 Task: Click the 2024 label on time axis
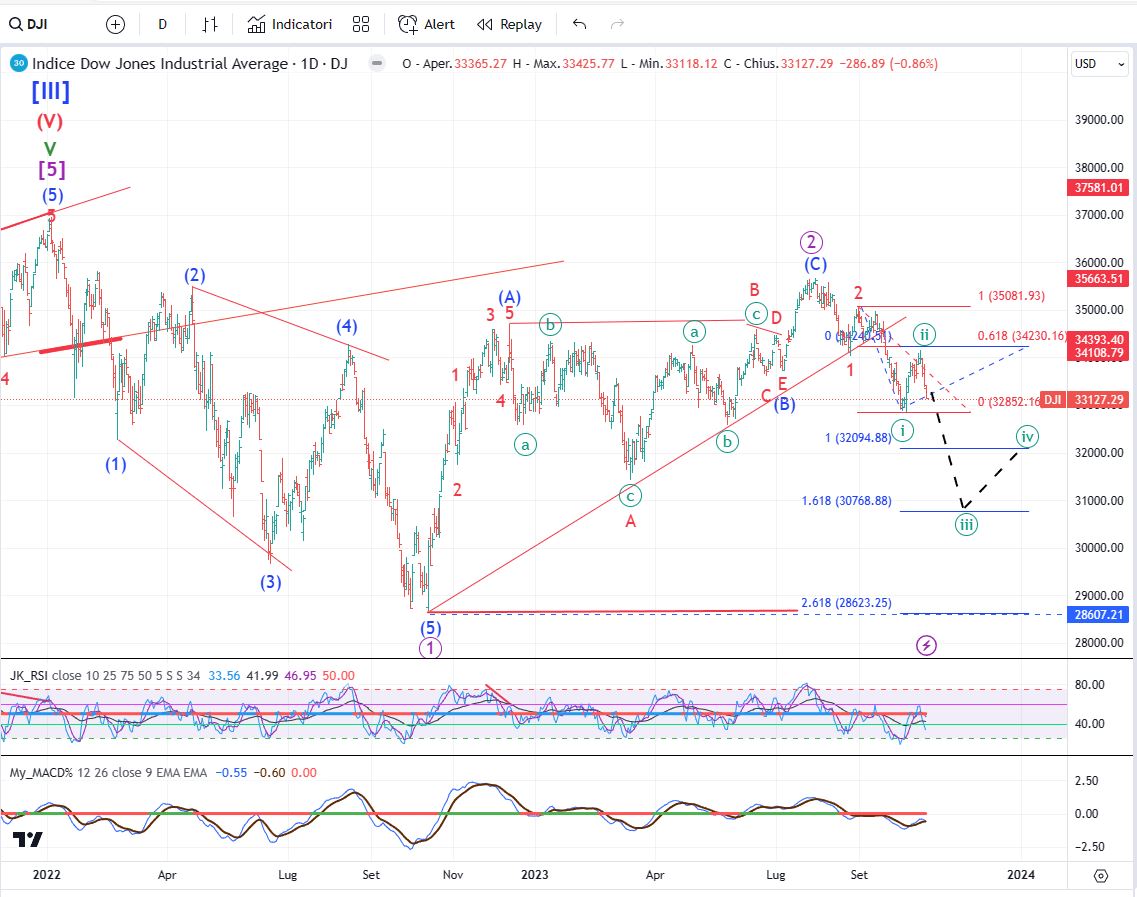click(1021, 875)
